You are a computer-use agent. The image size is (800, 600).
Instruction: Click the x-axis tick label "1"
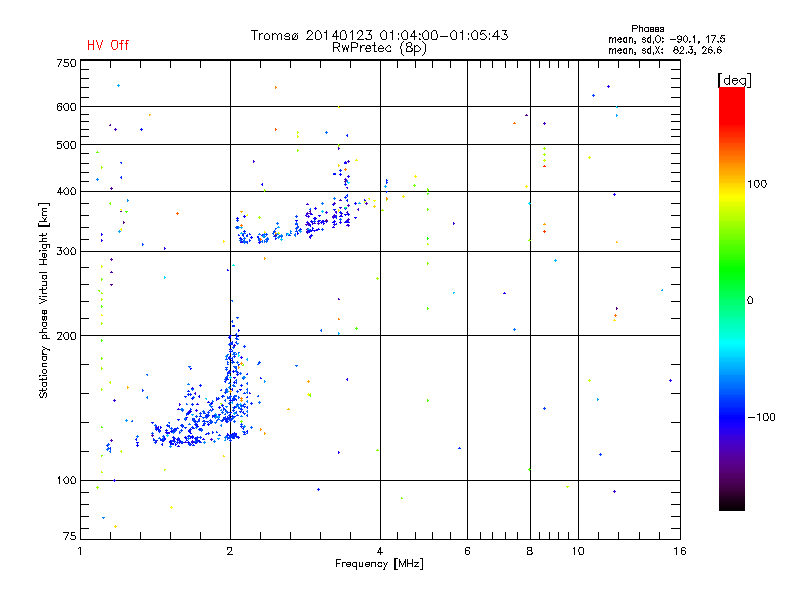80,551
